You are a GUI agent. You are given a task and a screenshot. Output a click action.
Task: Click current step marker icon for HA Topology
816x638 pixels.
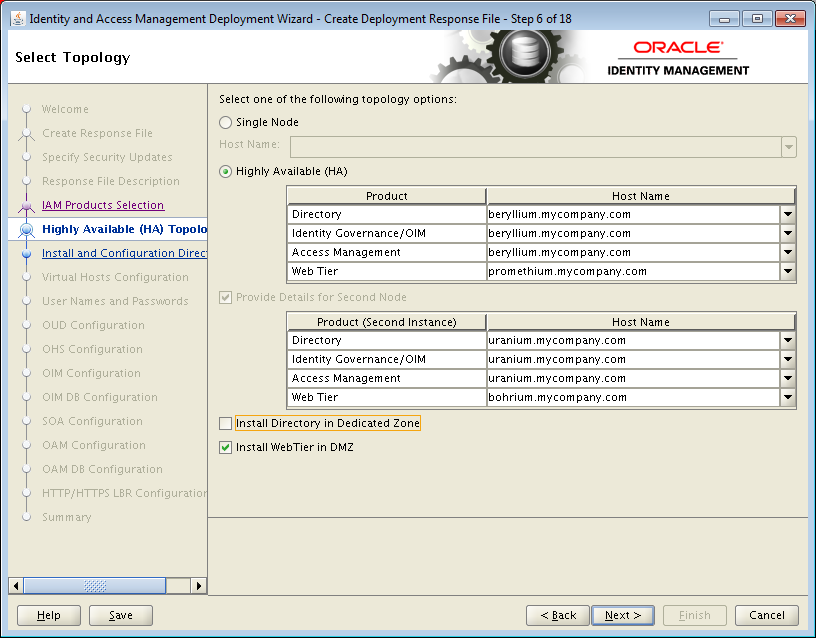[x=27, y=229]
